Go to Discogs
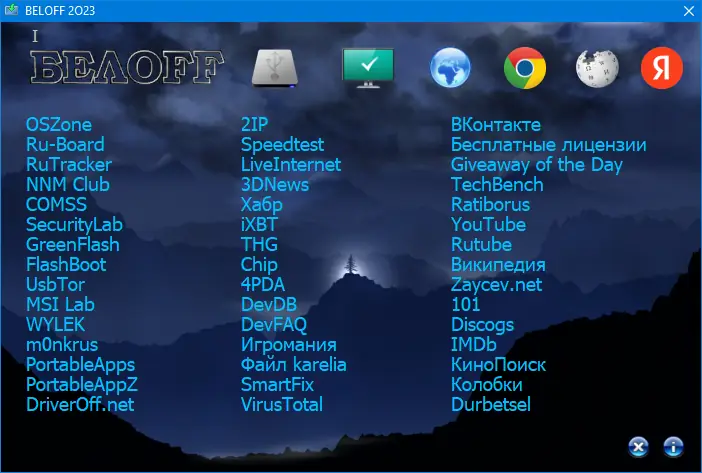Viewport: 702px width, 473px height. click(x=483, y=325)
